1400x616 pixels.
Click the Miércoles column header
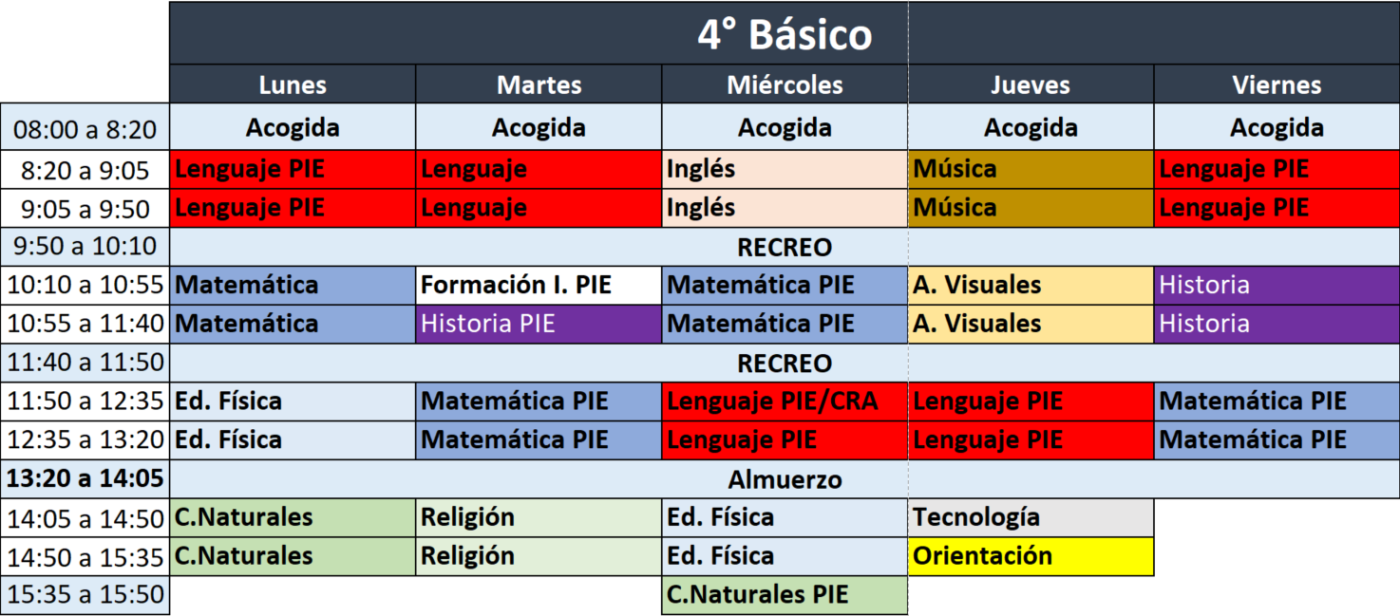coord(784,85)
